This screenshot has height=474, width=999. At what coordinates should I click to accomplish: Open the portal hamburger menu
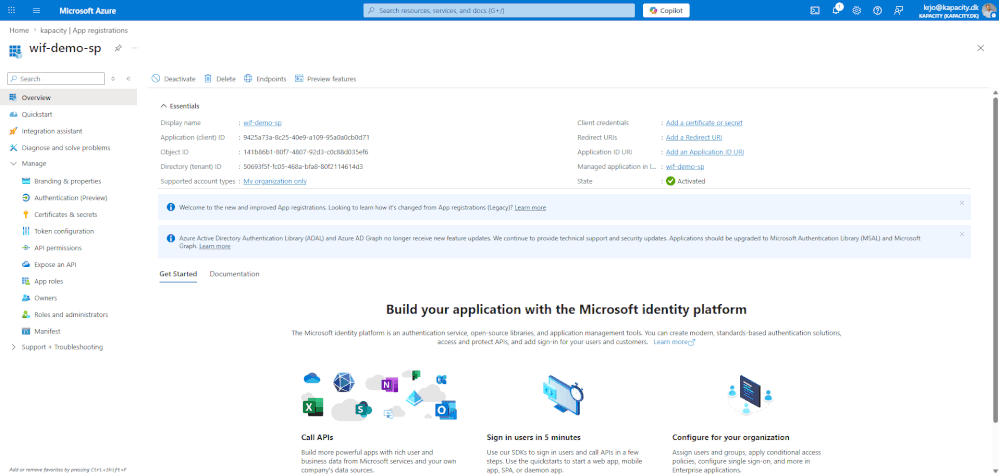[36, 10]
